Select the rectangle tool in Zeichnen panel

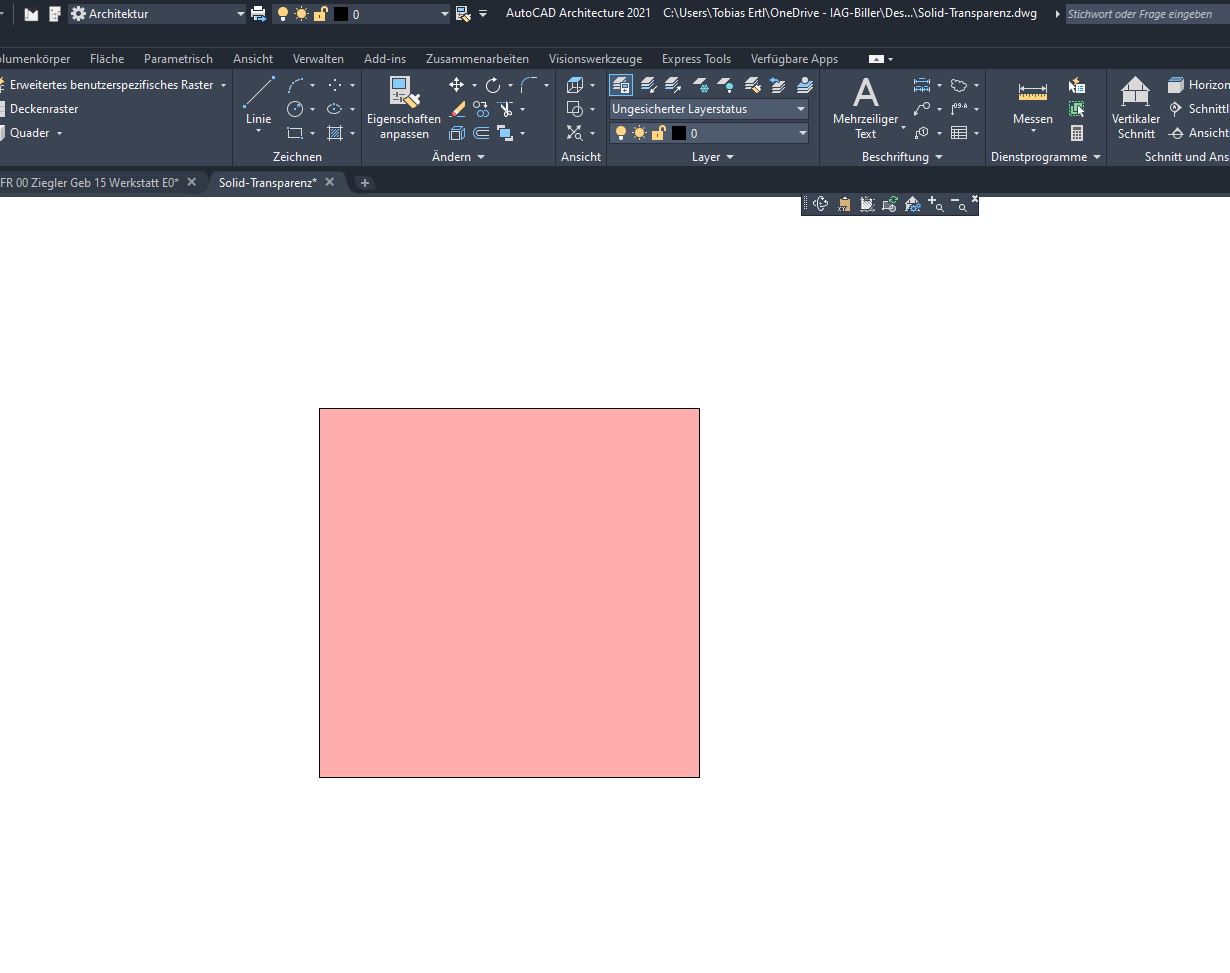295,133
